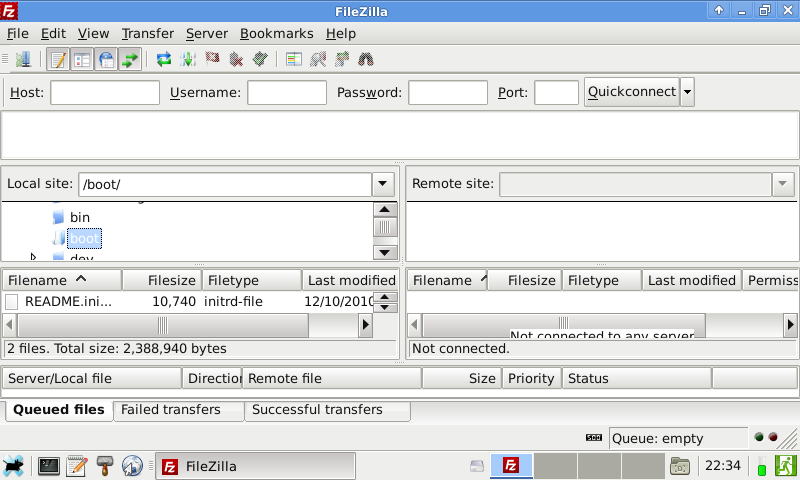Open the Site Manager icon
800x480 pixels.
(x=23, y=59)
